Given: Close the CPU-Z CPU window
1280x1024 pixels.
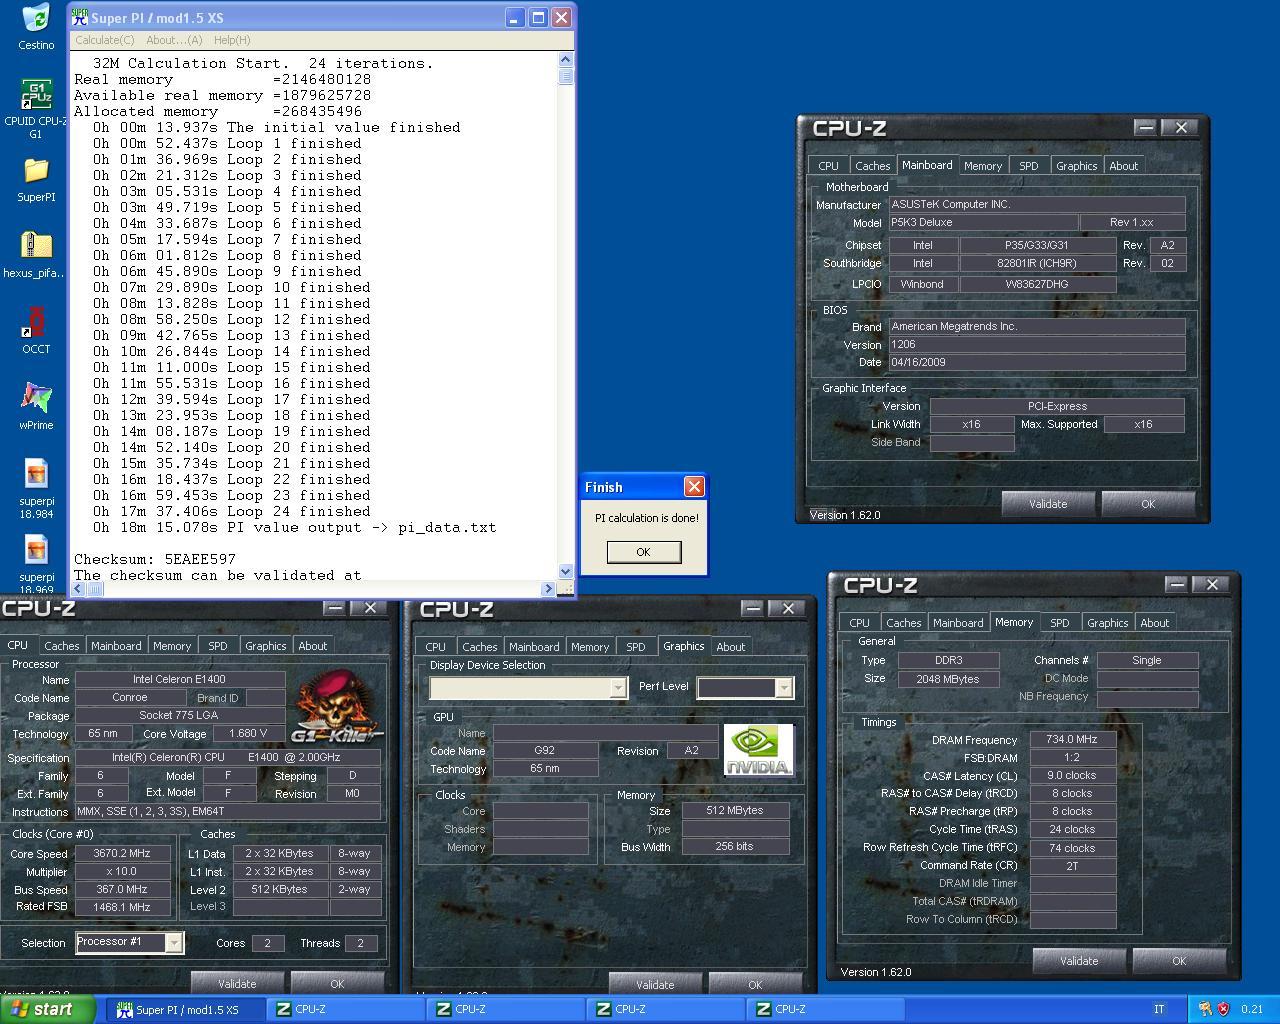Looking at the screenshot, I should click(x=370, y=608).
